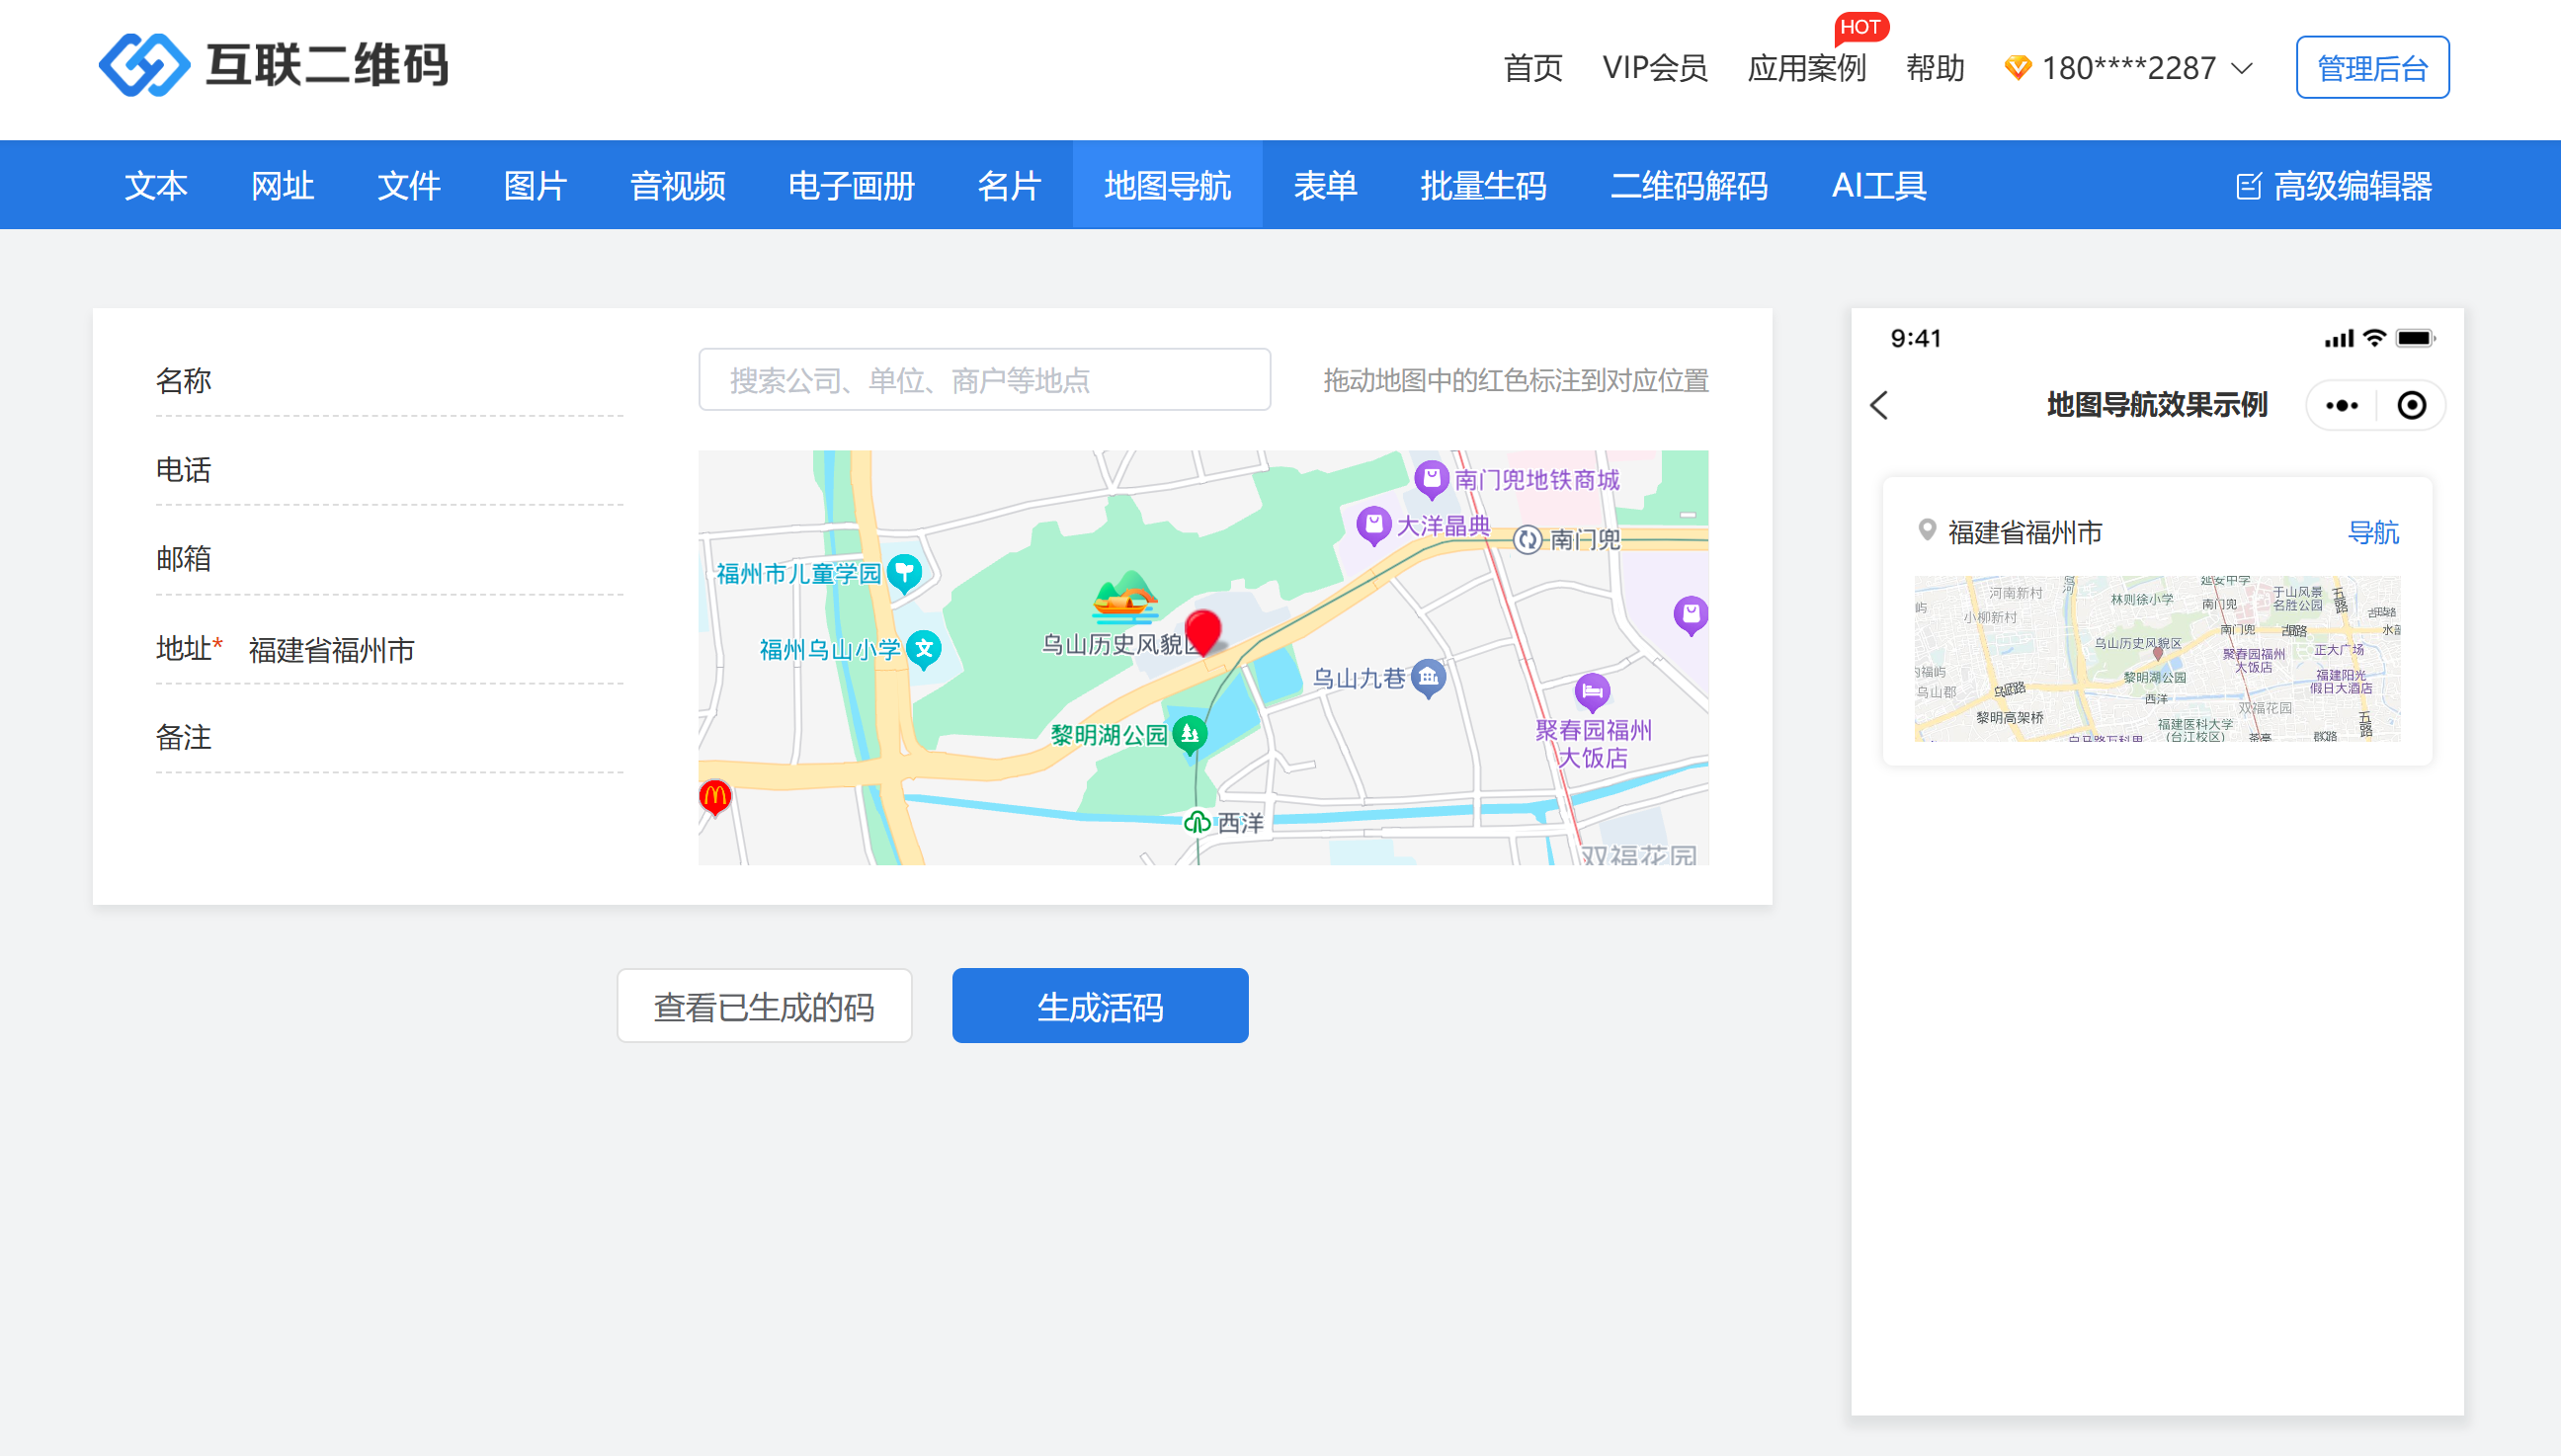Image resolution: width=2561 pixels, height=1456 pixels.
Task: Click the 乌山九巷 landmark icon
Action: [x=1428, y=678]
